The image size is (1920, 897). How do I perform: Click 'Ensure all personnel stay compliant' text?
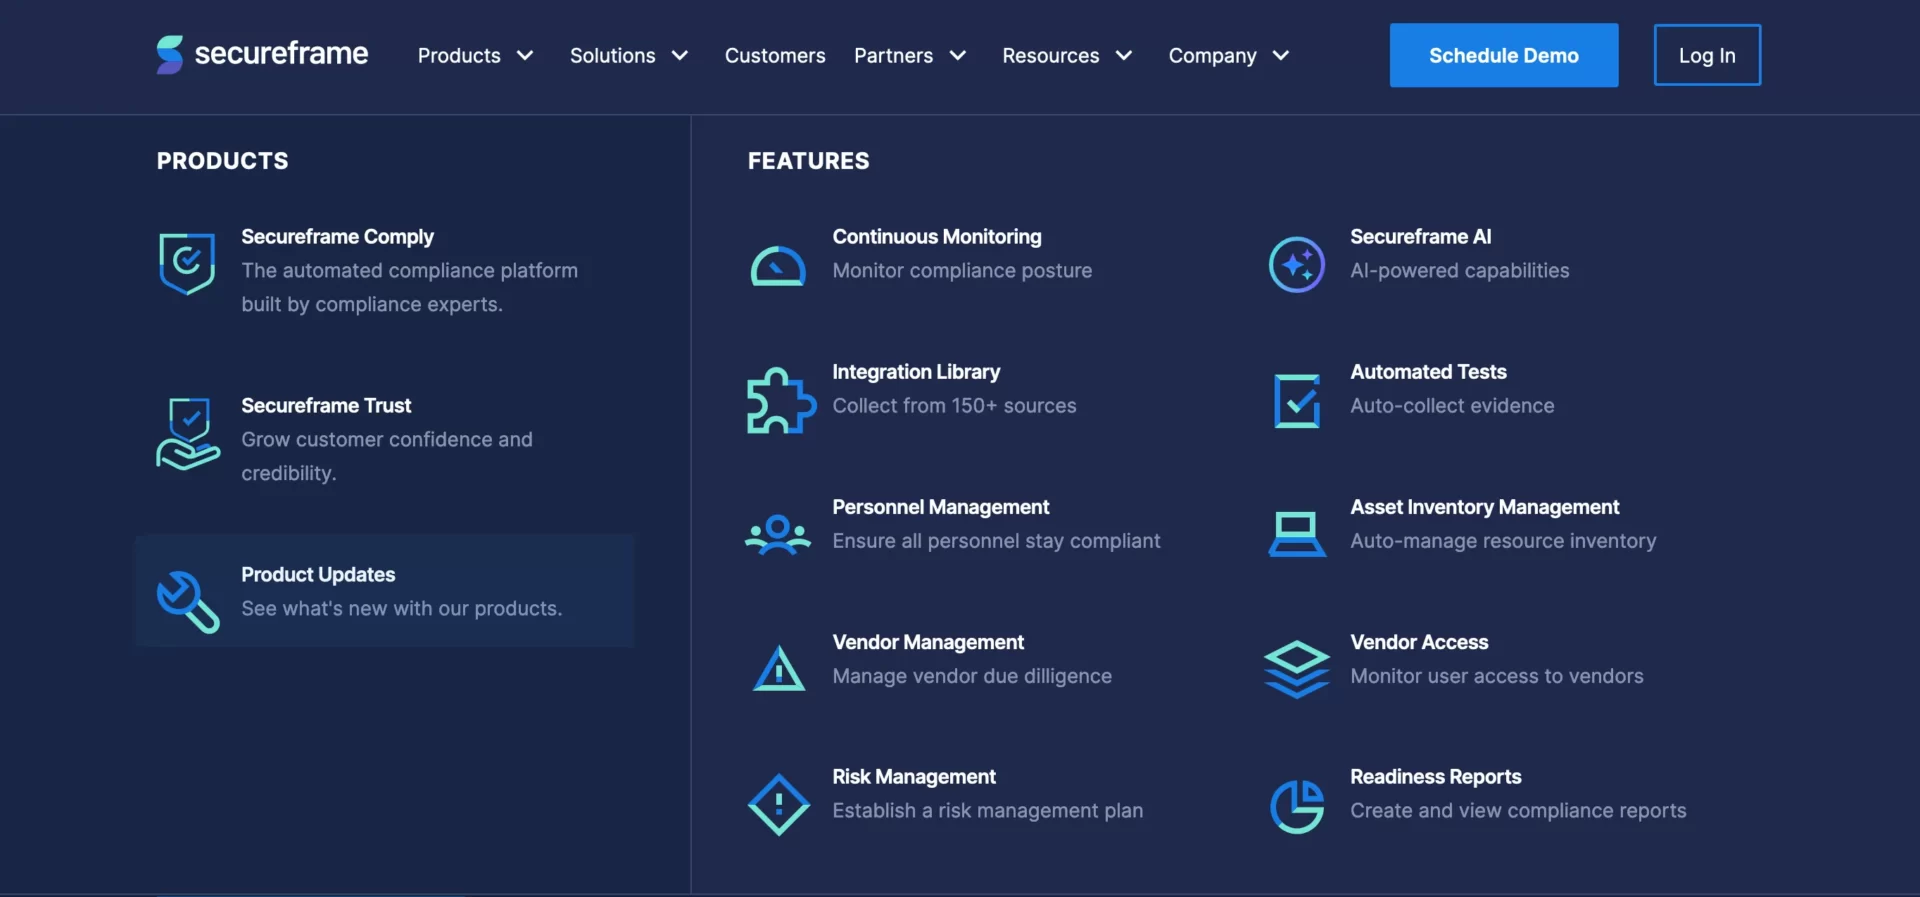[x=996, y=541]
